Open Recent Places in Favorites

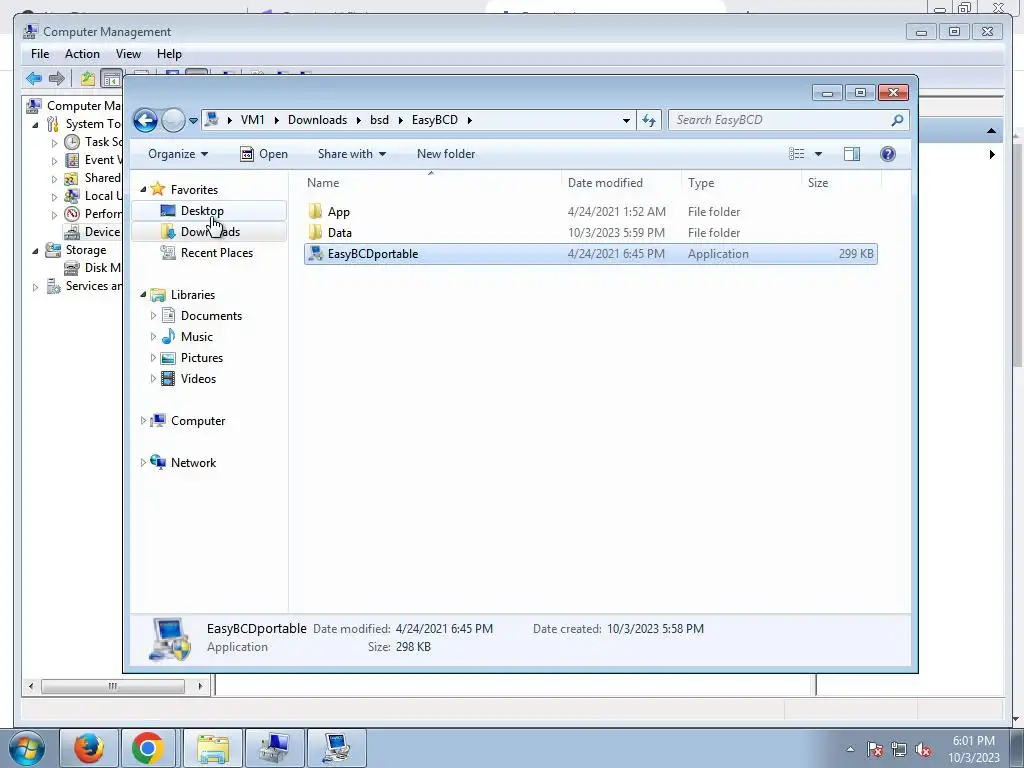point(216,253)
